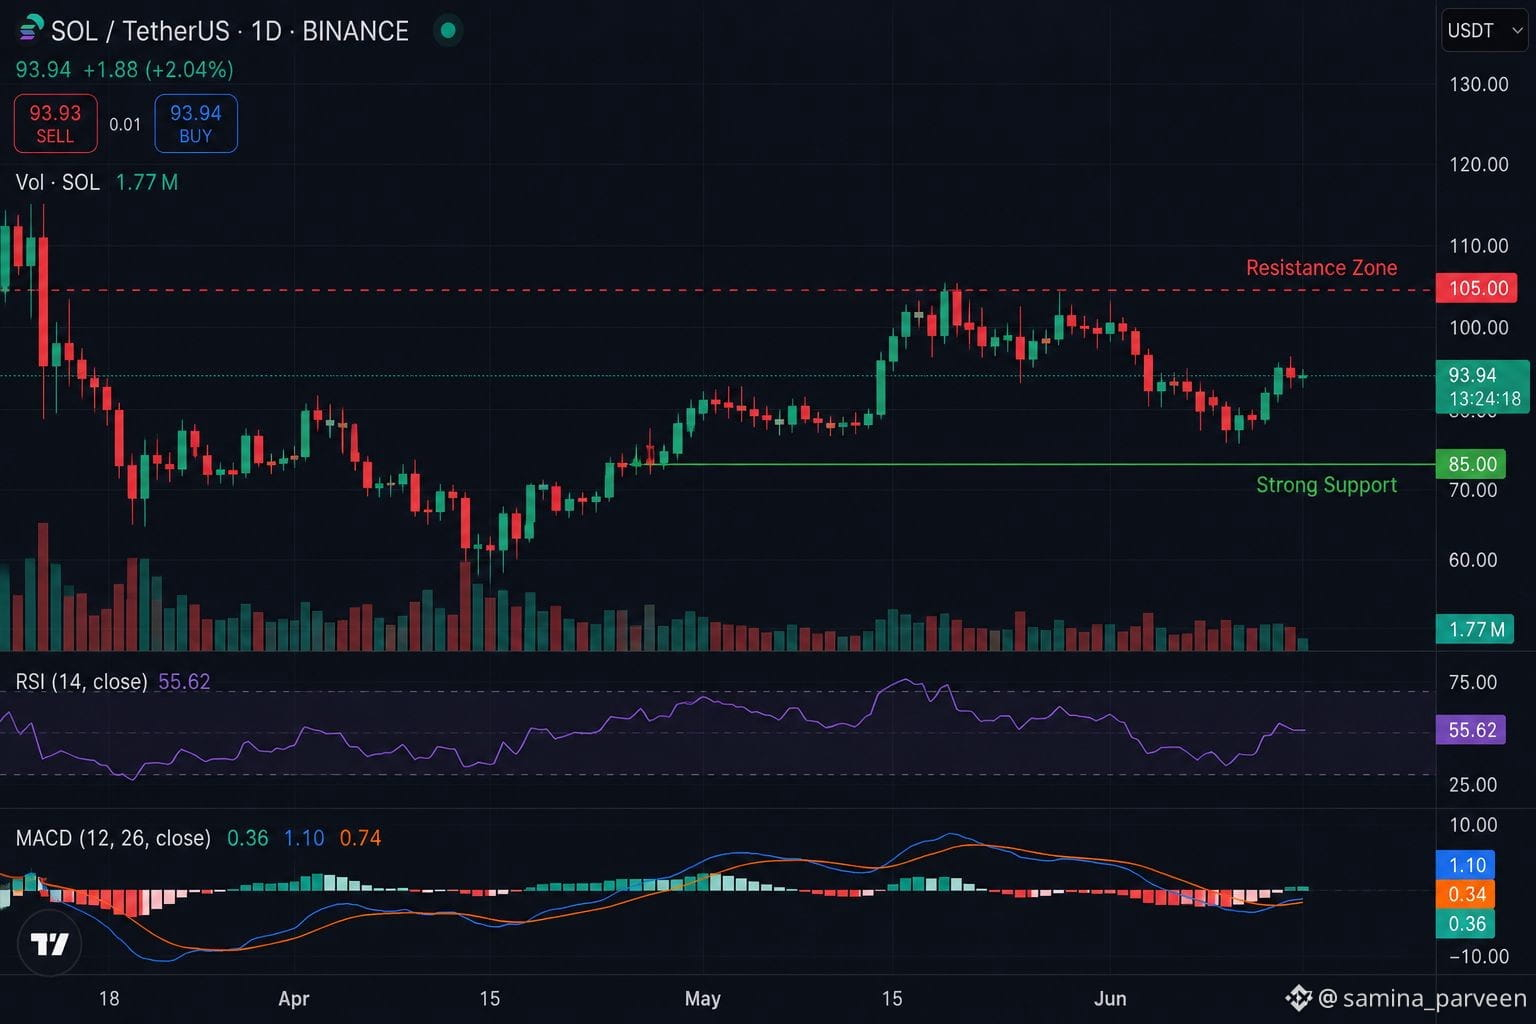Image resolution: width=1536 pixels, height=1024 pixels.
Task: Select the RSI (14, close) indicator label
Action: click(81, 682)
